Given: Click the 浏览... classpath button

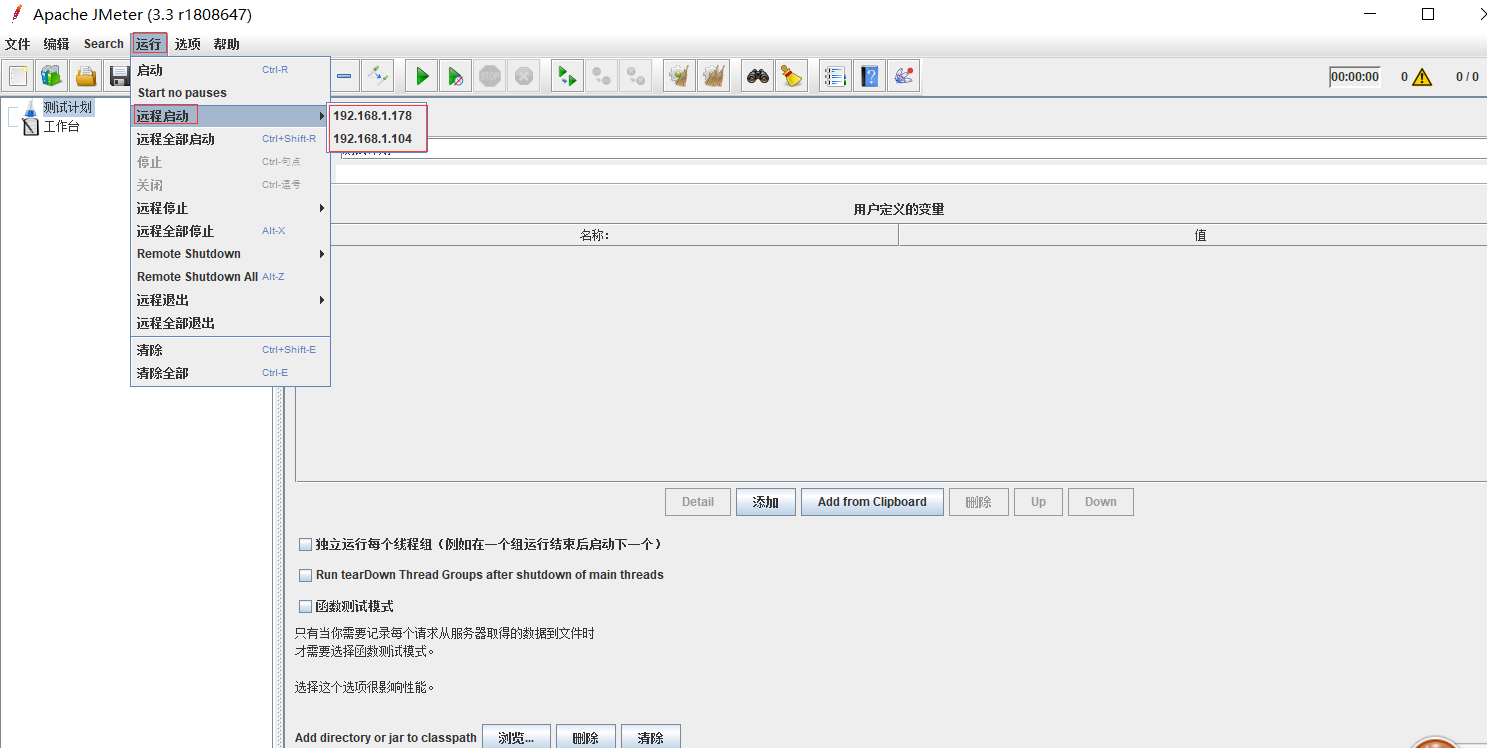Looking at the screenshot, I should coord(516,738).
